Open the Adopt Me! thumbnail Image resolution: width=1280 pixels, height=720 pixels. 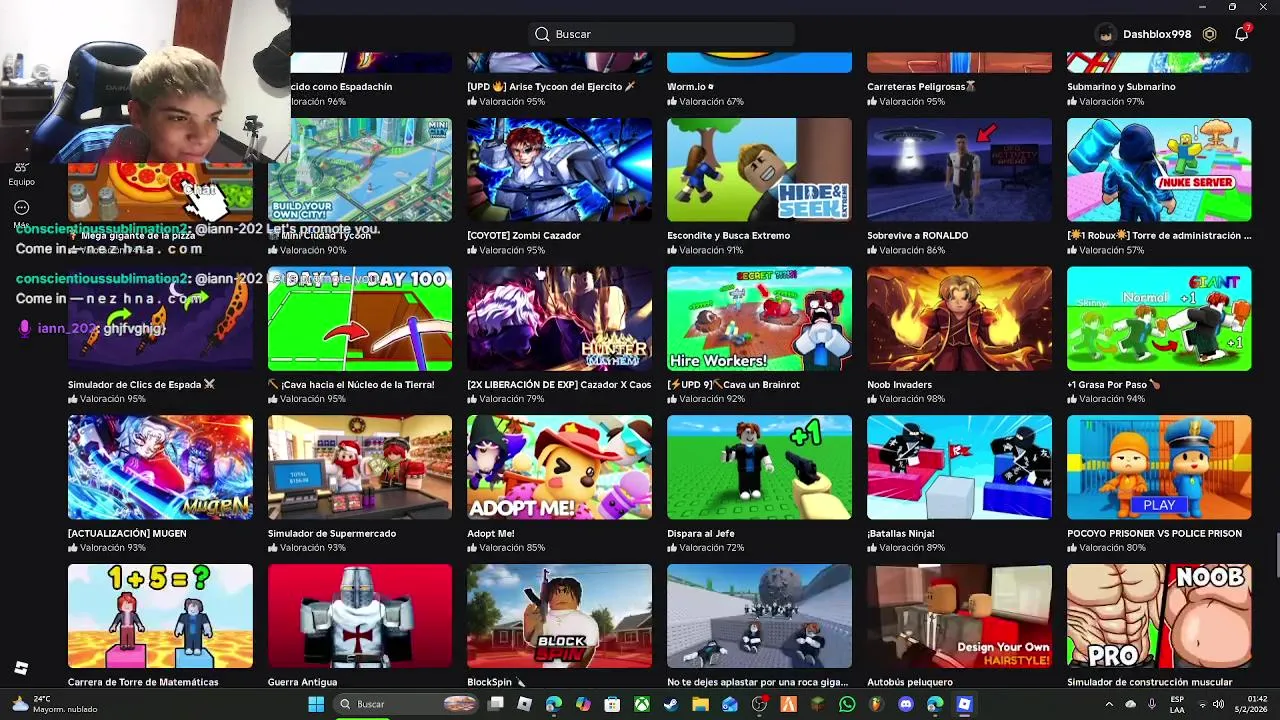[559, 467]
